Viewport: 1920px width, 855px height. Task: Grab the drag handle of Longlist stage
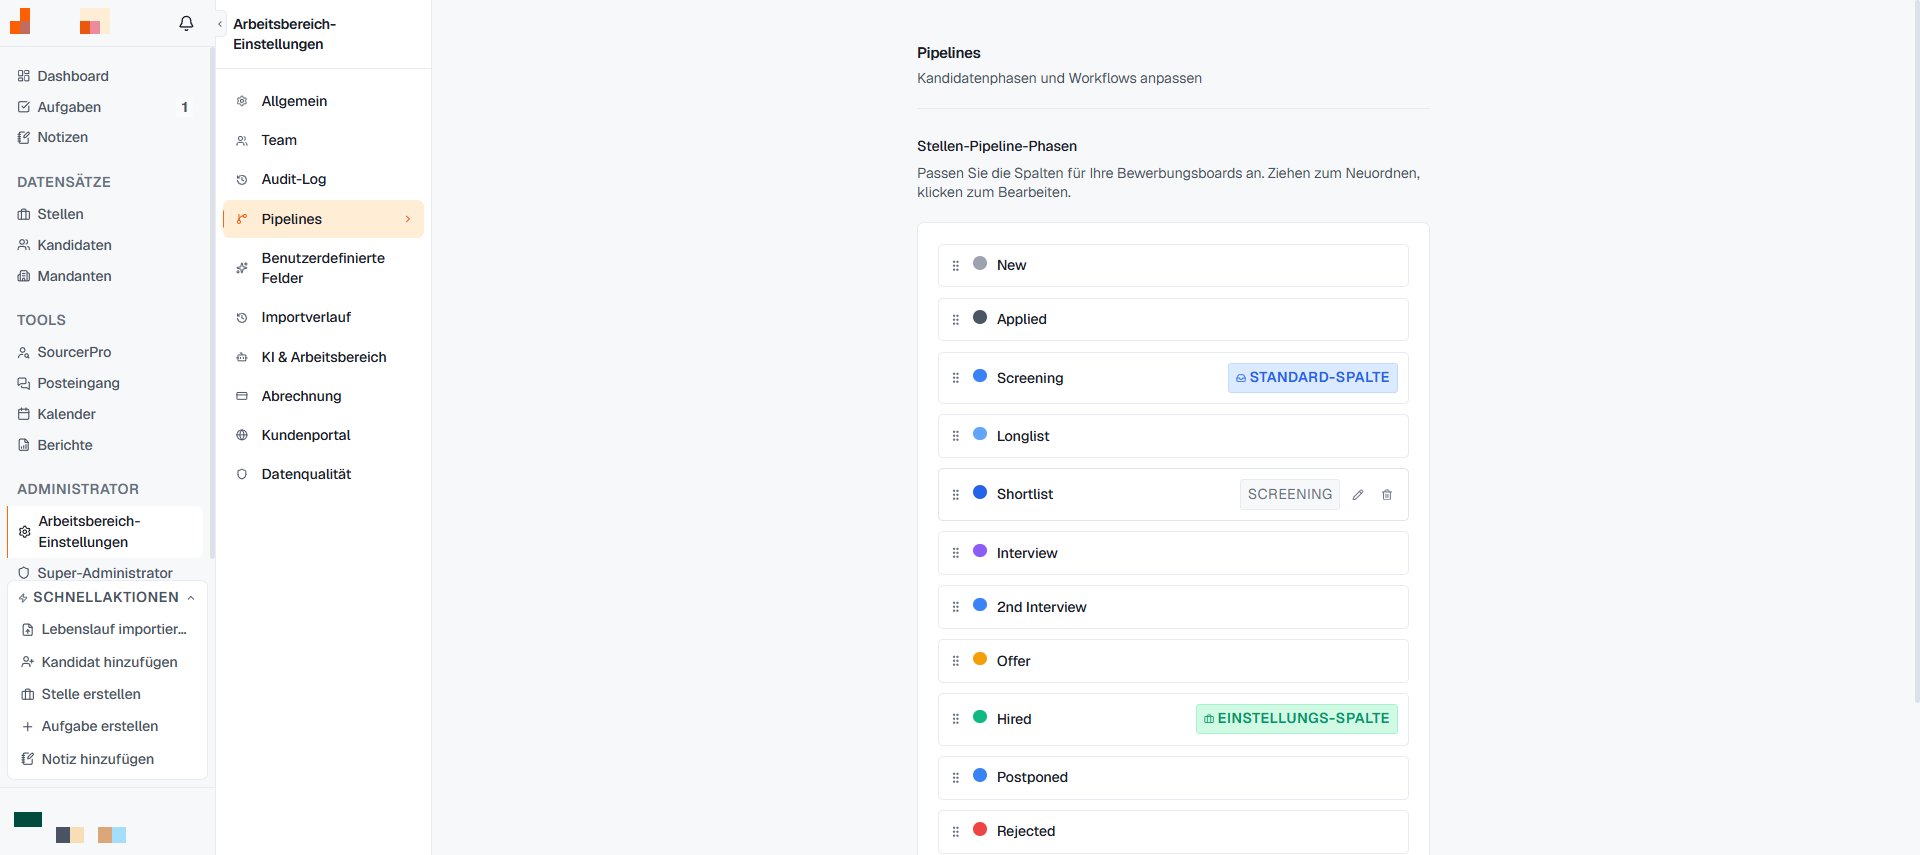pyautogui.click(x=955, y=436)
